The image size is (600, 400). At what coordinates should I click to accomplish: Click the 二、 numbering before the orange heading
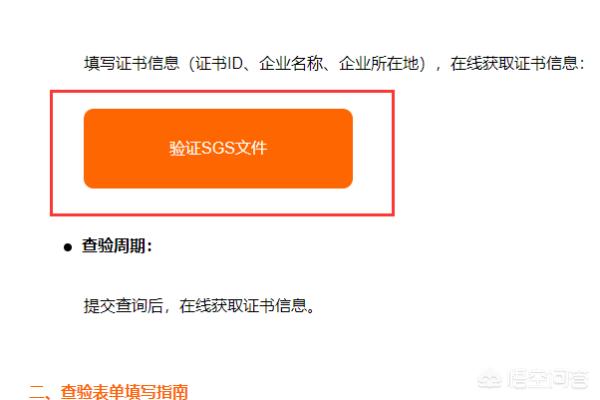pos(43,392)
